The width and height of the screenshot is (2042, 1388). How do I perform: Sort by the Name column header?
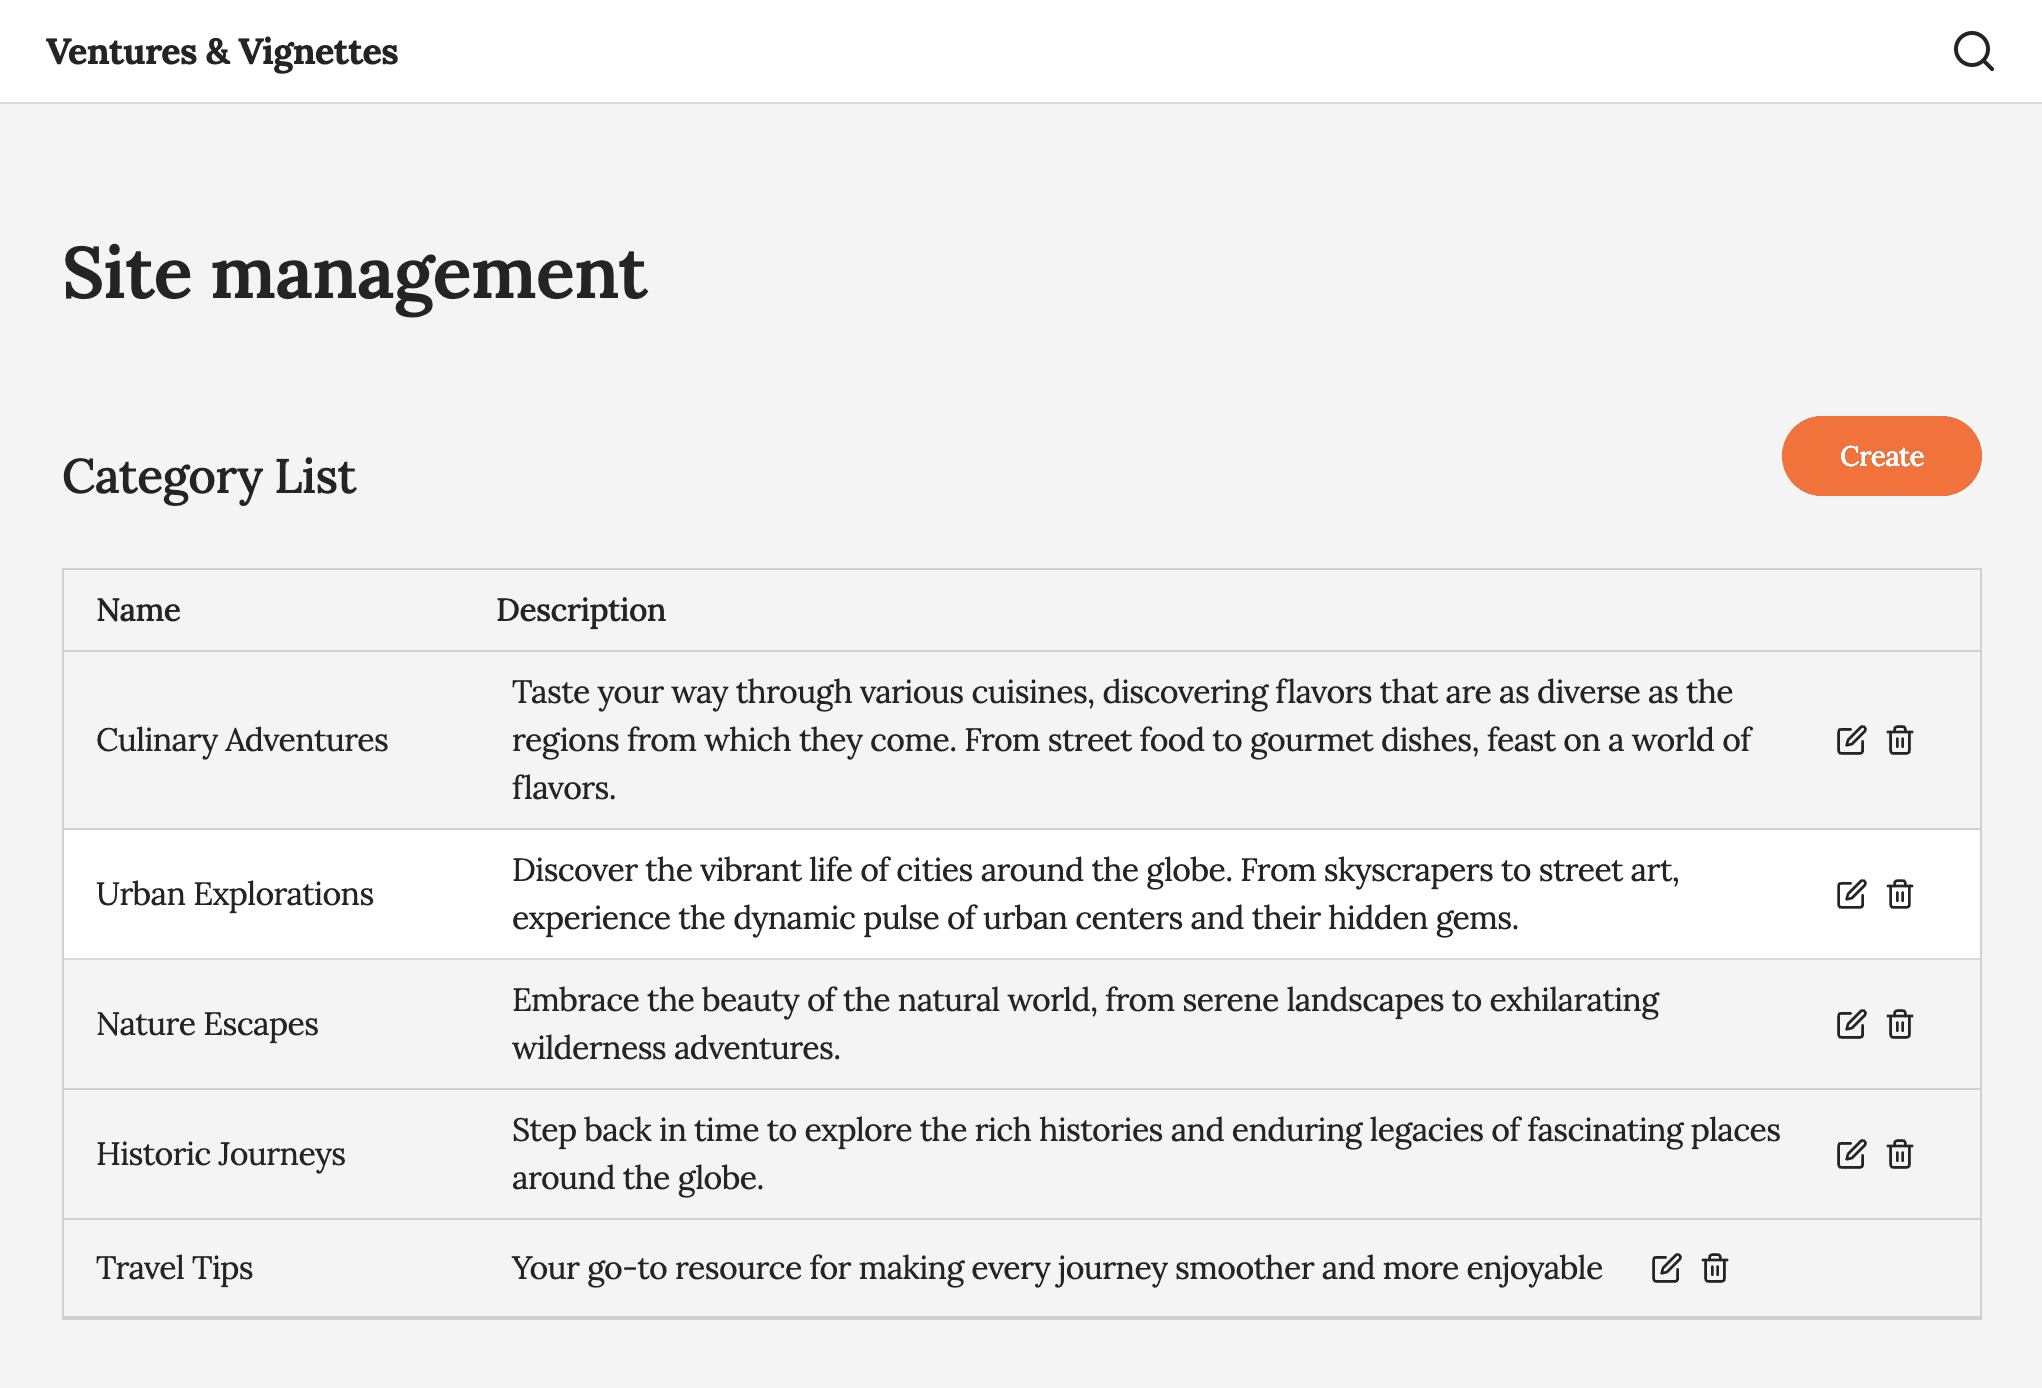(138, 610)
